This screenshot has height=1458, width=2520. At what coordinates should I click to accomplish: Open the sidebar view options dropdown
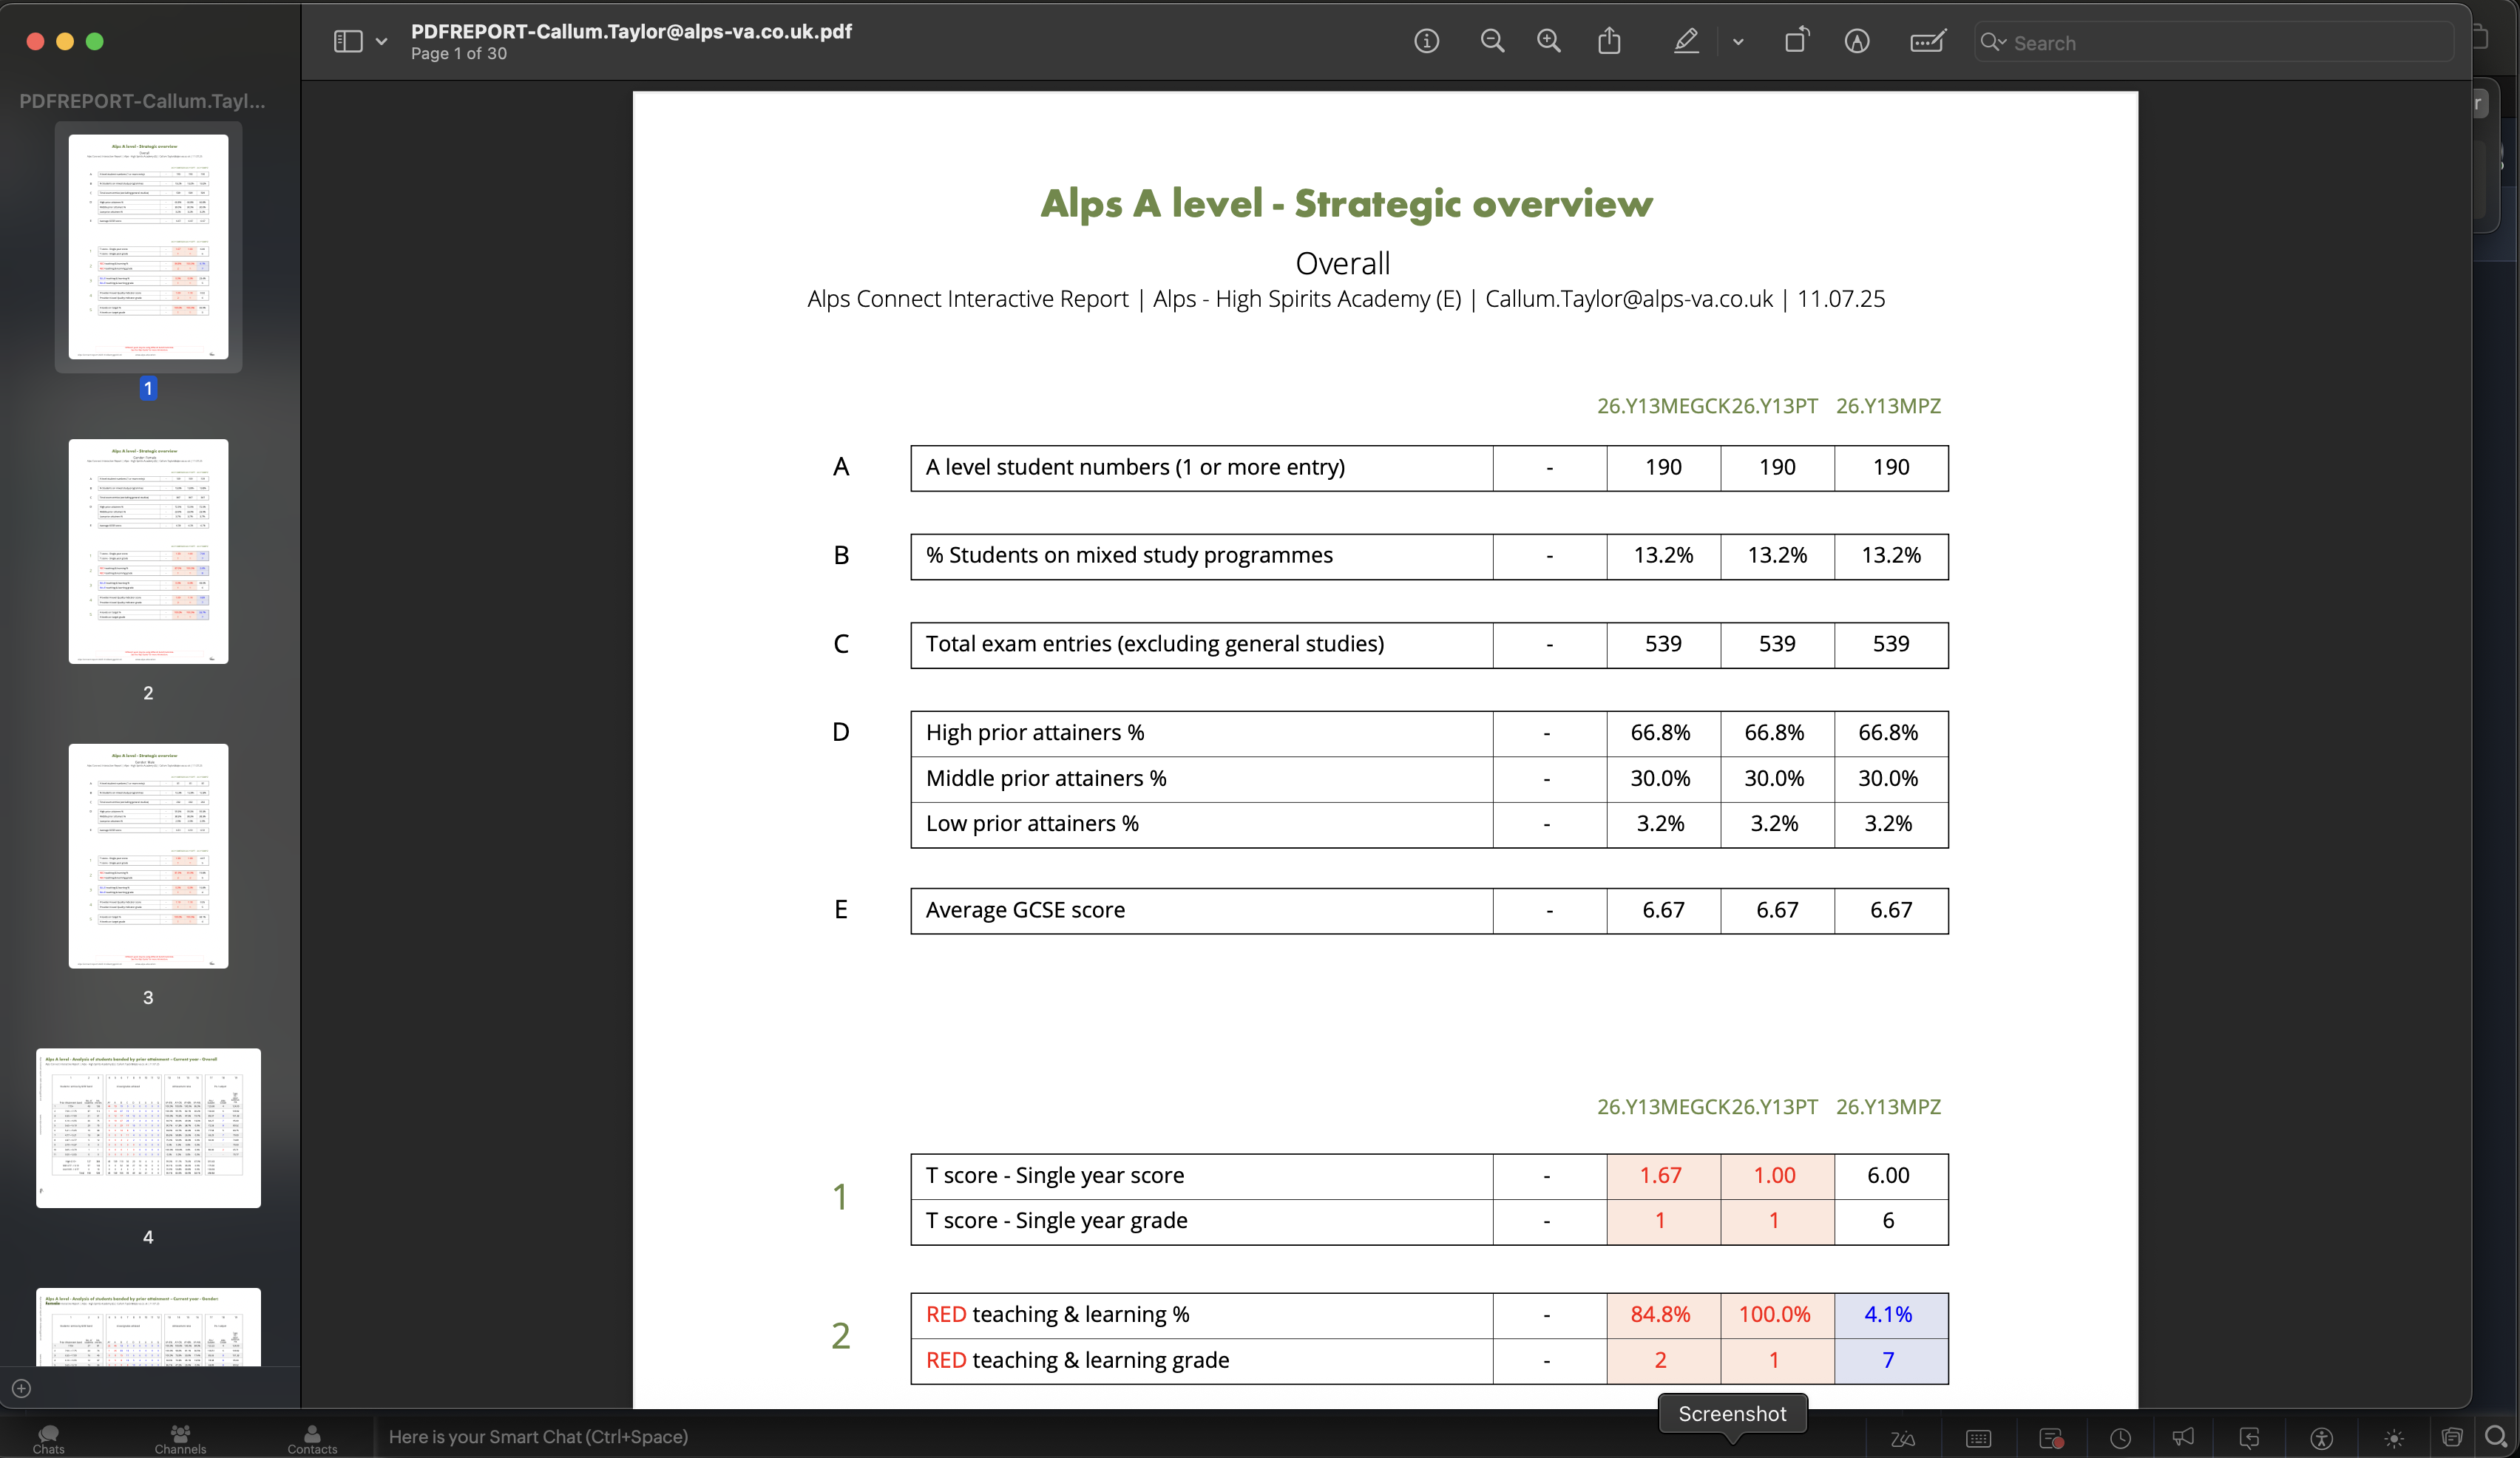[x=381, y=42]
